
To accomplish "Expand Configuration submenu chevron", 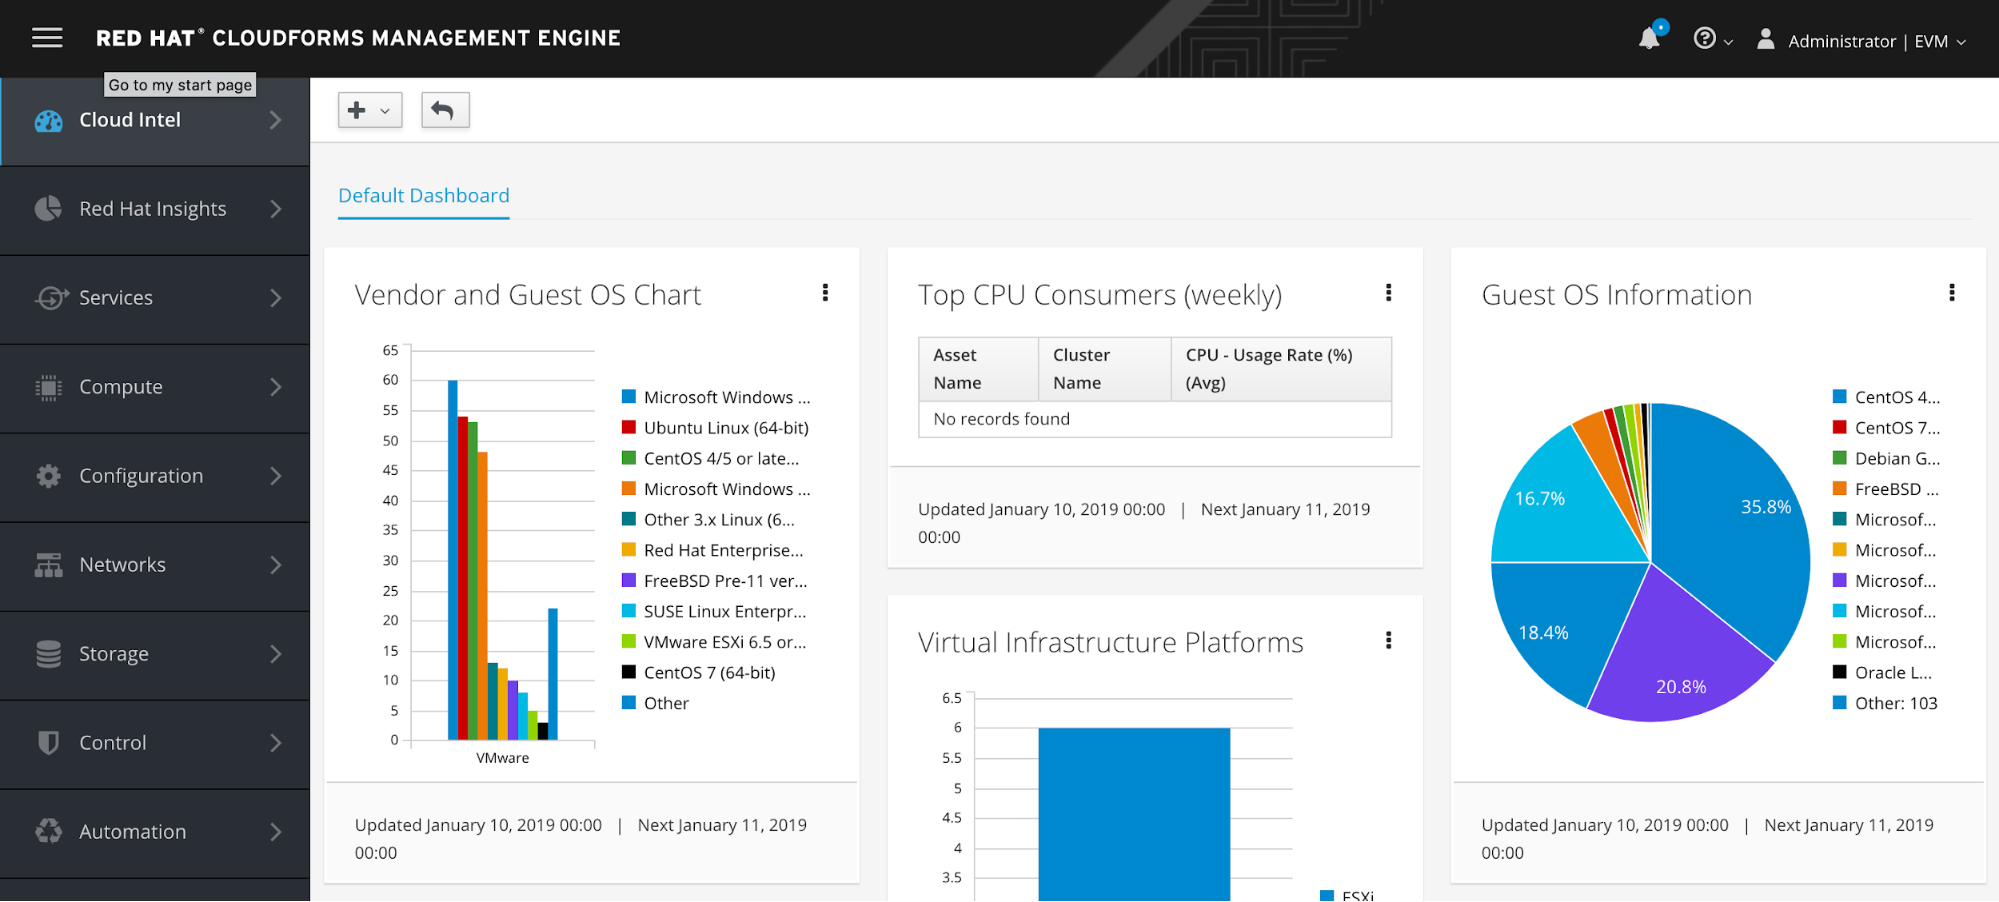I will pyautogui.click(x=276, y=476).
